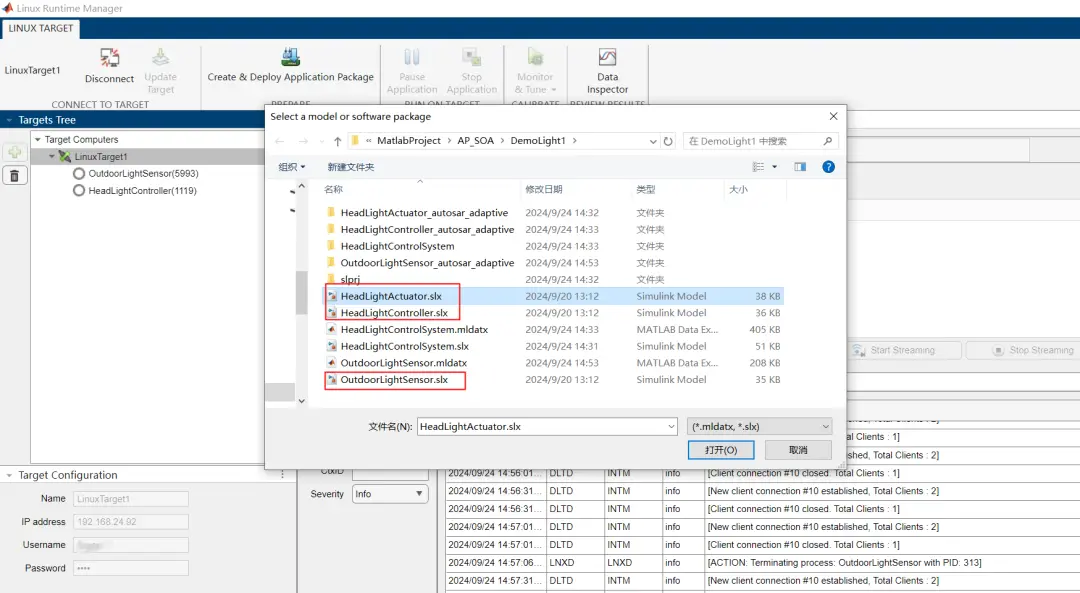The width and height of the screenshot is (1080, 593).
Task: Sort files by 大小 column
Action: (738, 189)
